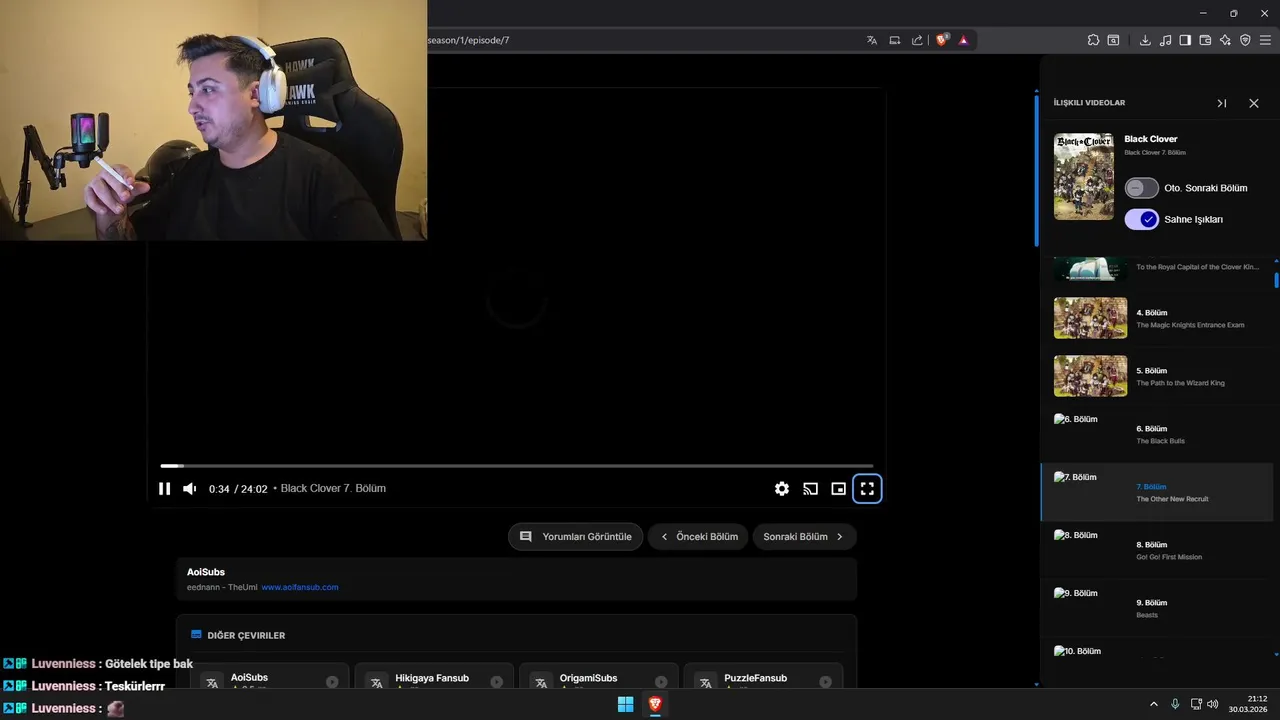Turn off Sahne Işıkları switch
Viewport: 1280px width, 720px height.
1142,219
